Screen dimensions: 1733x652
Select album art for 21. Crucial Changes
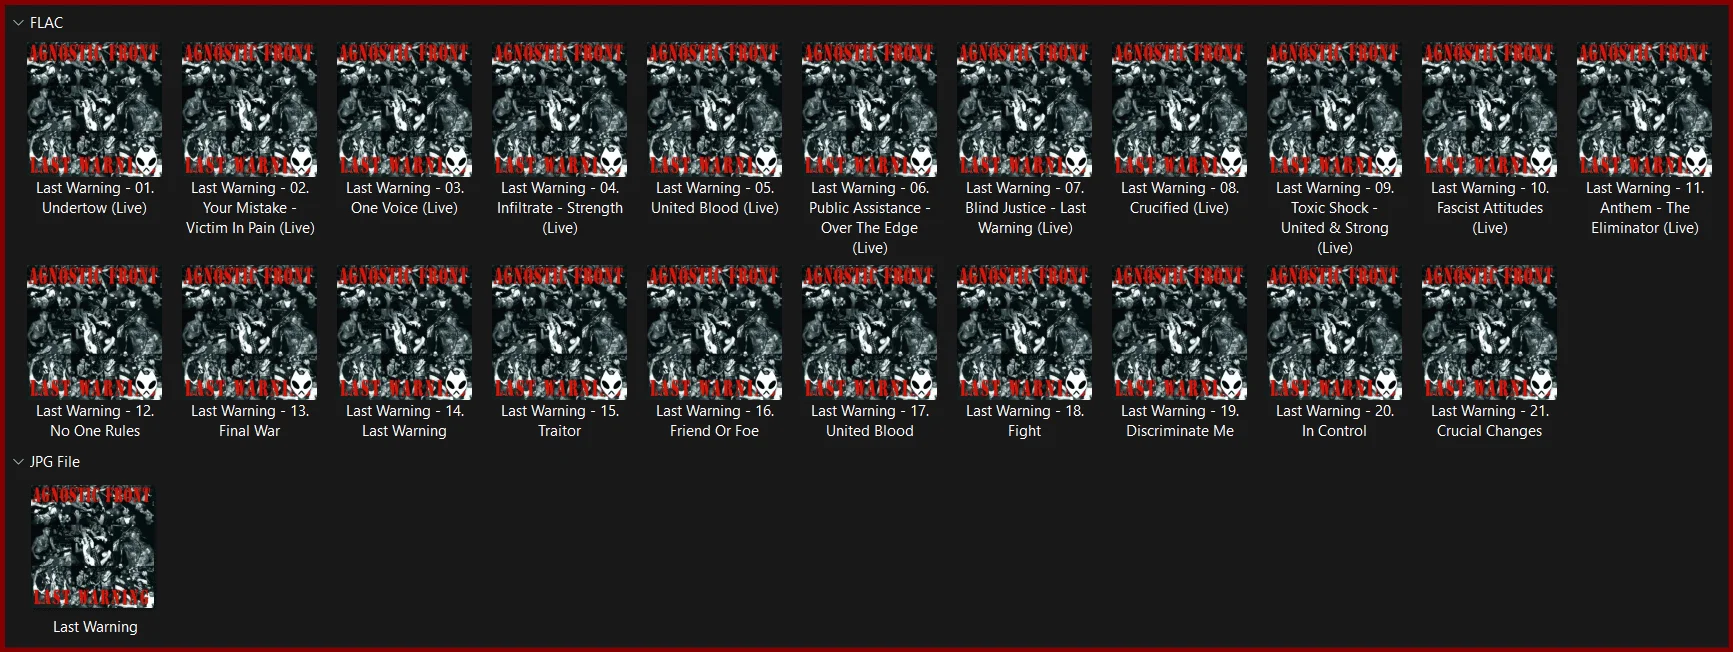pyautogui.click(x=1490, y=332)
